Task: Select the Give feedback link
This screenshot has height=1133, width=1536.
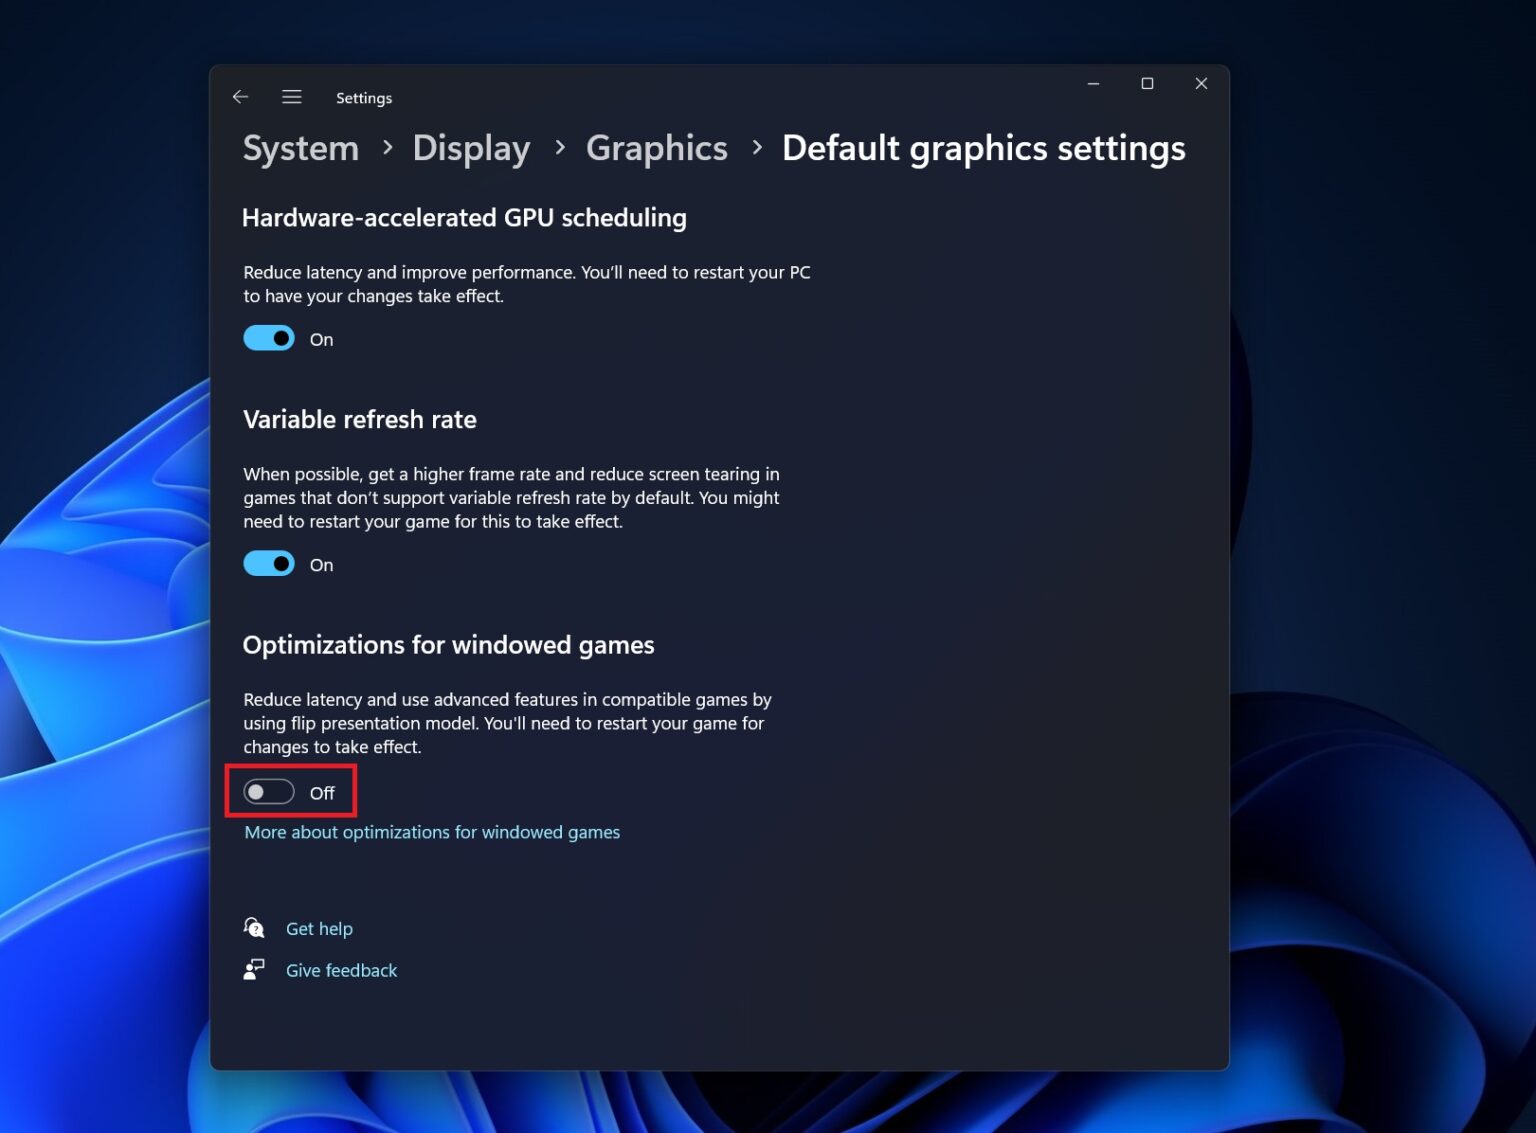Action: point(341,969)
